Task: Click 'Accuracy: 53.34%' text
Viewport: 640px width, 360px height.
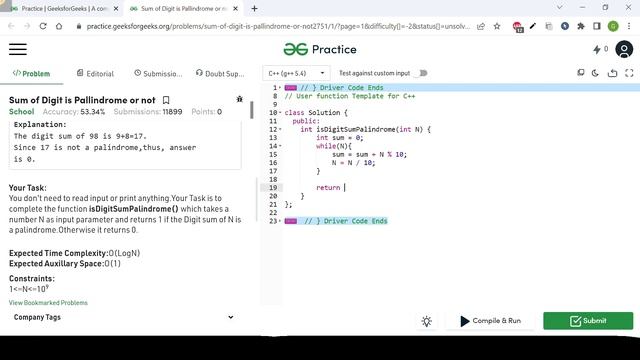Action: [74, 112]
